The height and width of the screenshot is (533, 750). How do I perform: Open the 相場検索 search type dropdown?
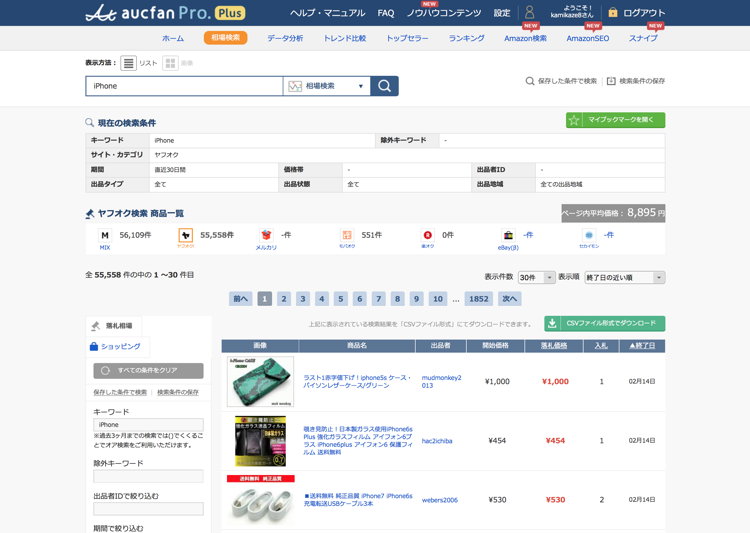coord(326,86)
